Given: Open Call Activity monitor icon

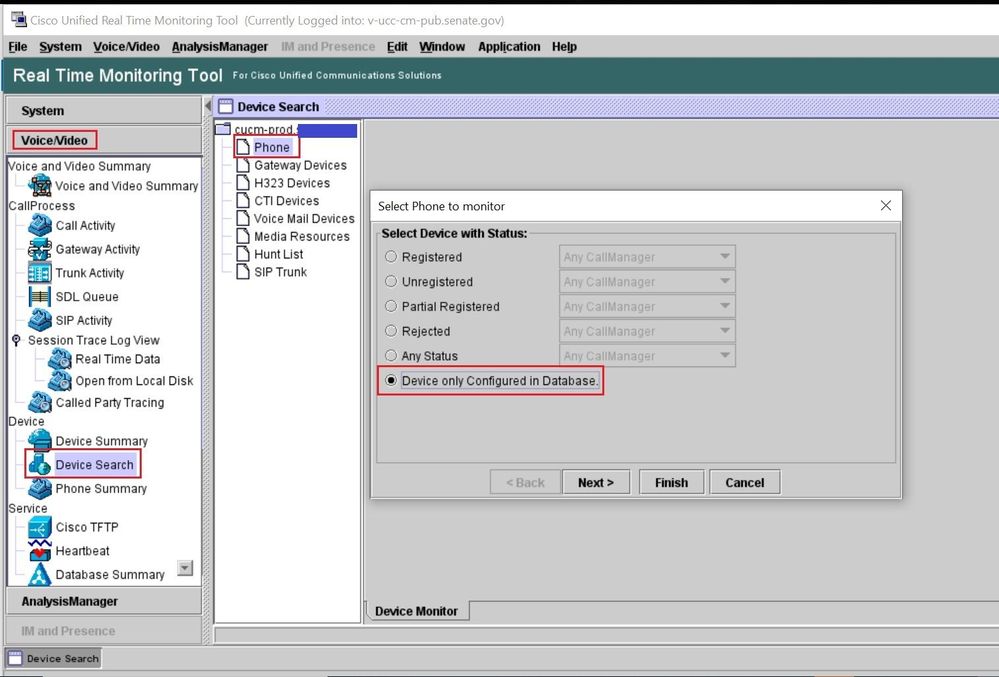Looking at the screenshot, I should click(x=40, y=225).
